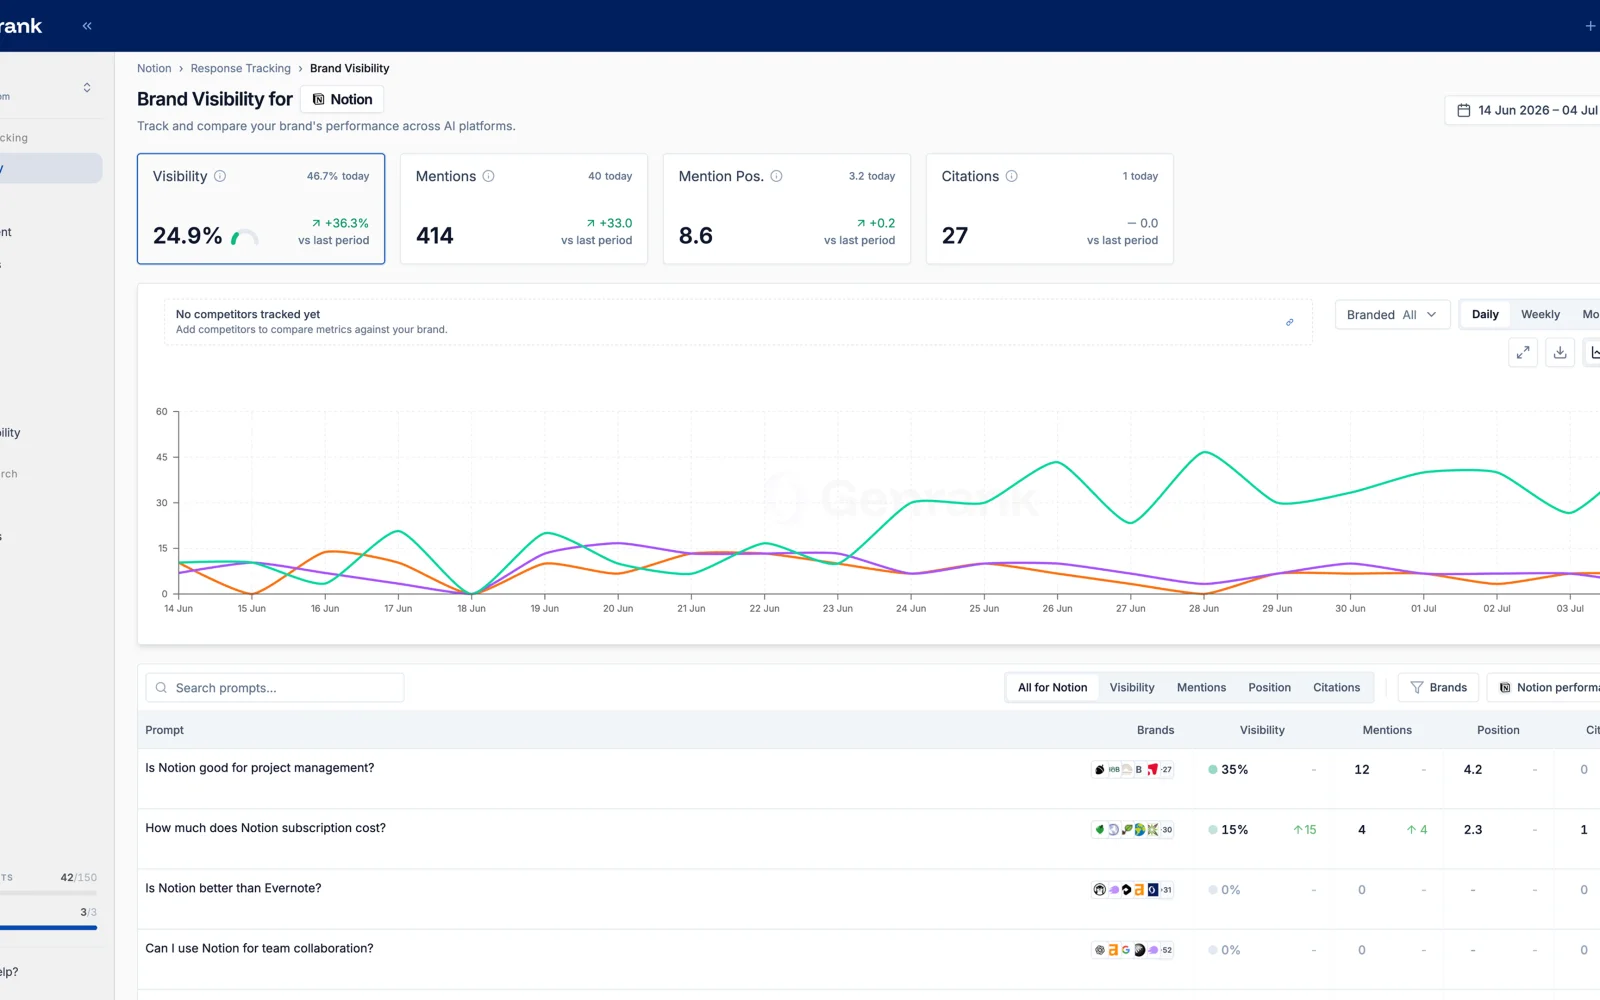The height and width of the screenshot is (1000, 1600).
Task: Collapse sidebar with double chevron icon
Action: coord(87,26)
